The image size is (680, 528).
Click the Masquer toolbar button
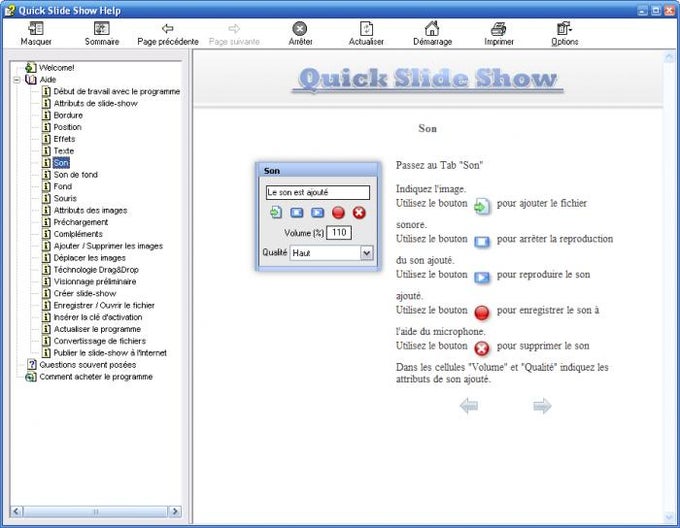point(36,34)
